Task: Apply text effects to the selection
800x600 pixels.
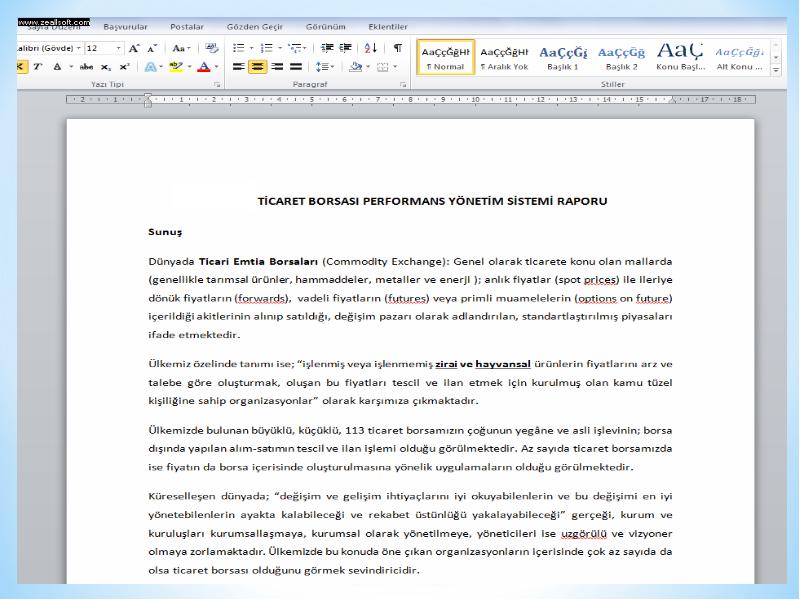Action: (151, 67)
